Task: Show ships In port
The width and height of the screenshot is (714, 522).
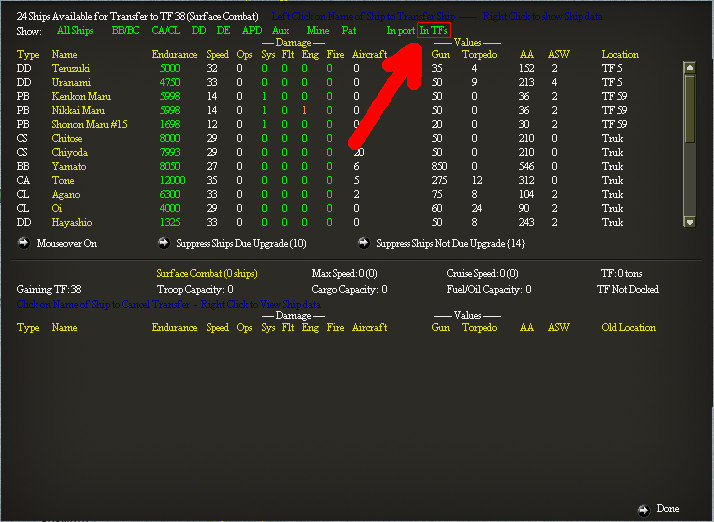Action: (401, 31)
